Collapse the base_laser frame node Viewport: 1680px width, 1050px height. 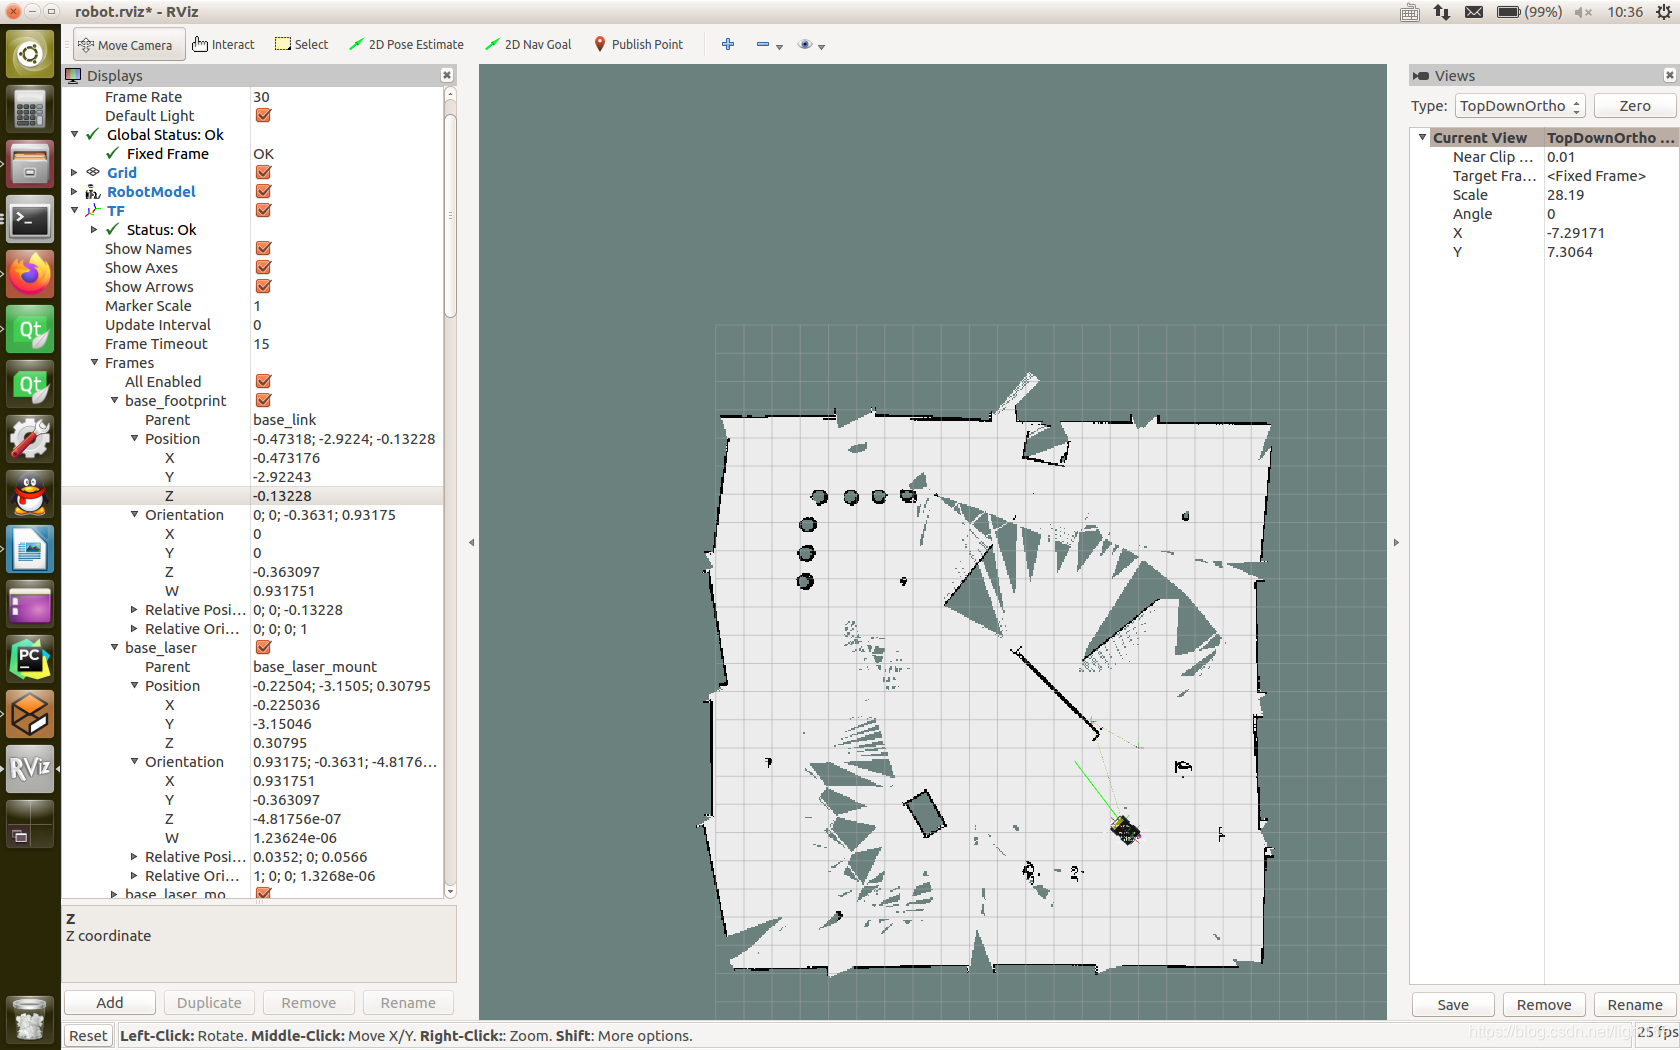[x=114, y=648]
